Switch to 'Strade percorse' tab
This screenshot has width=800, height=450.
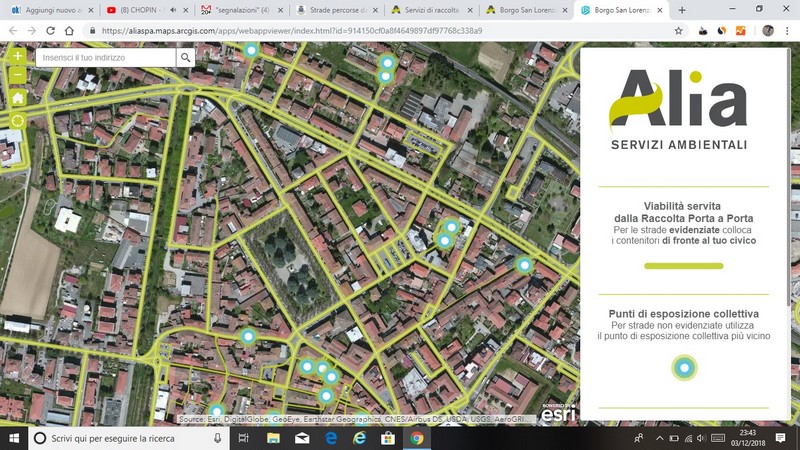[337, 10]
